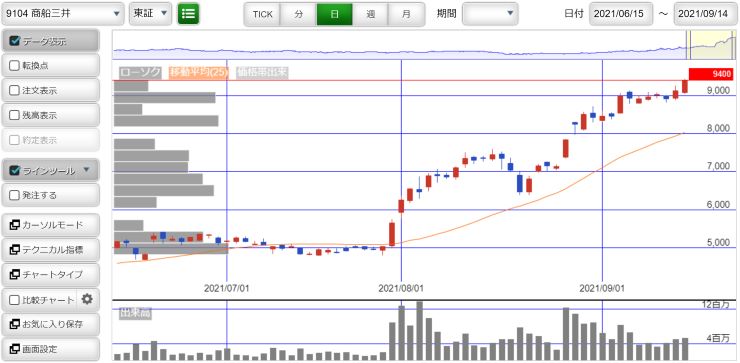Click the 日付 date label
740x363 pixels.
573,14
